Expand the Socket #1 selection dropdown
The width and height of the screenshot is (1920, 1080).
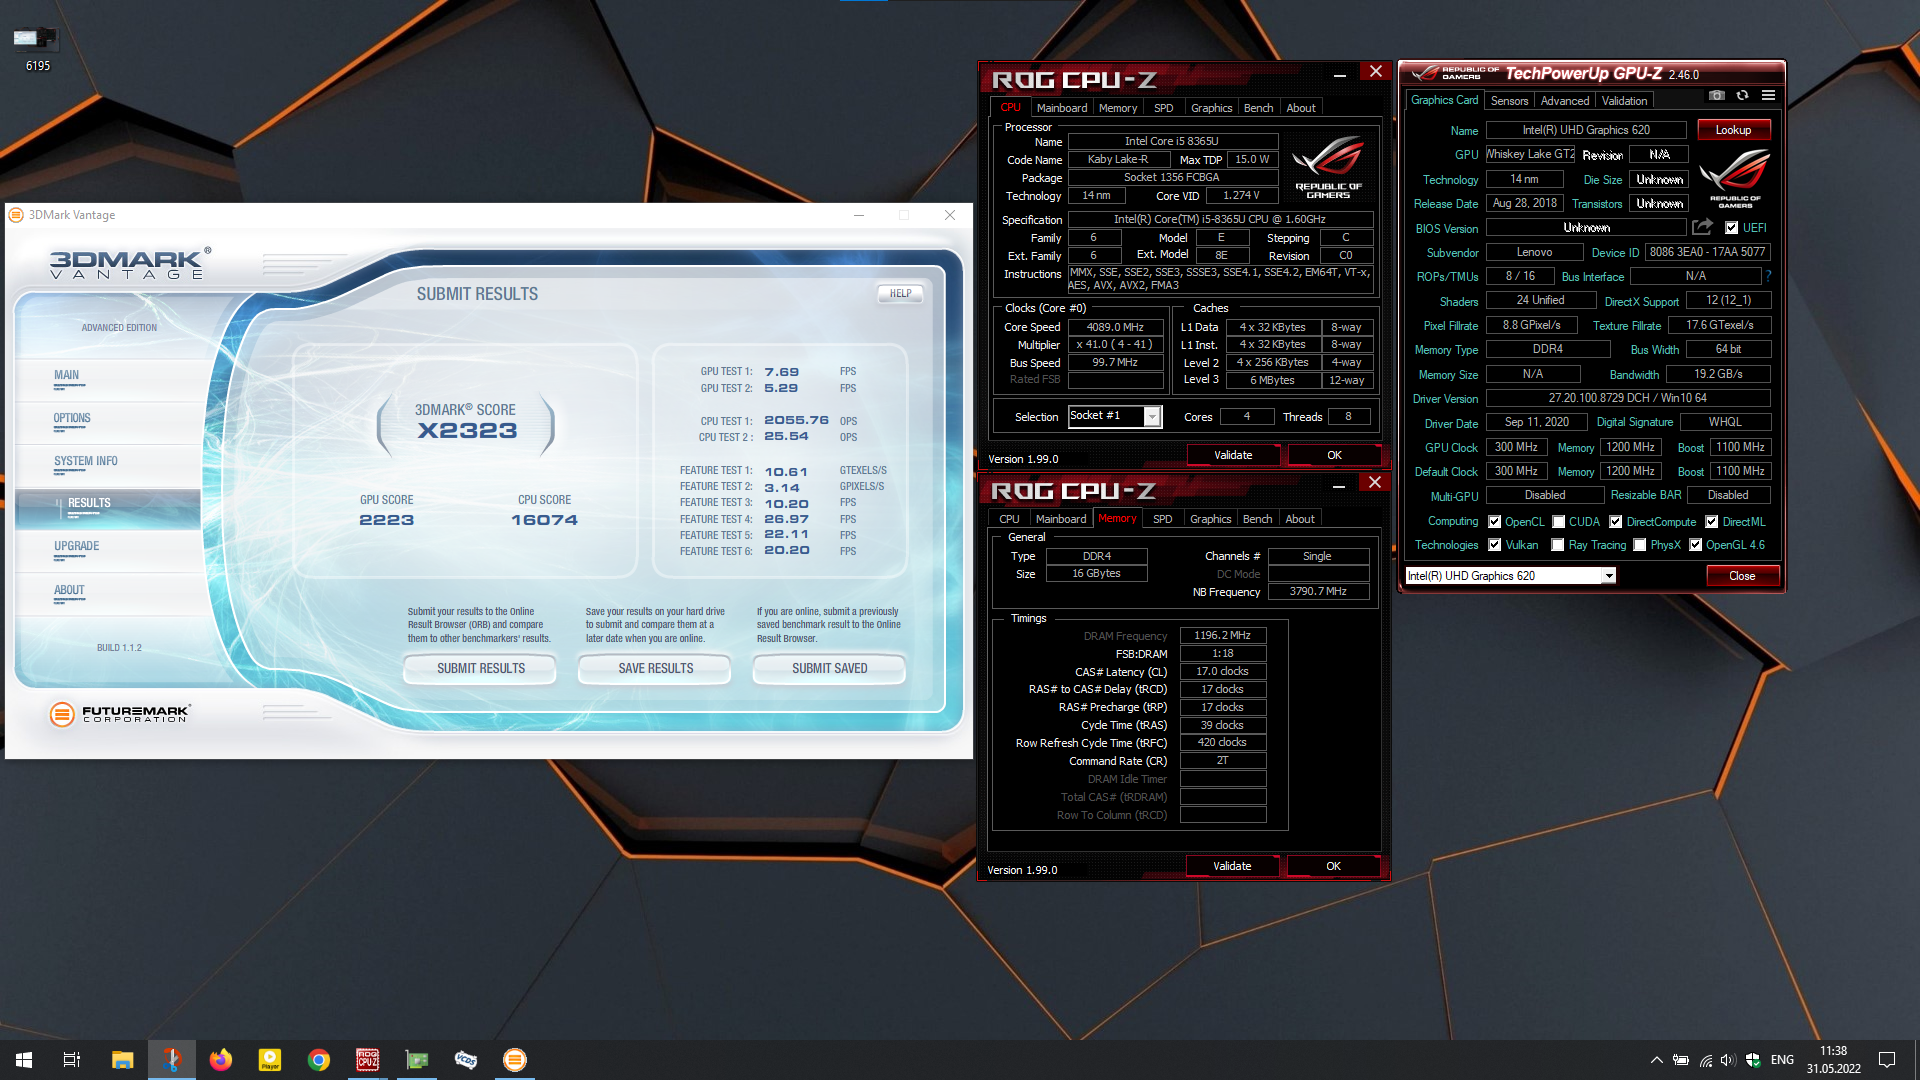pos(1152,417)
